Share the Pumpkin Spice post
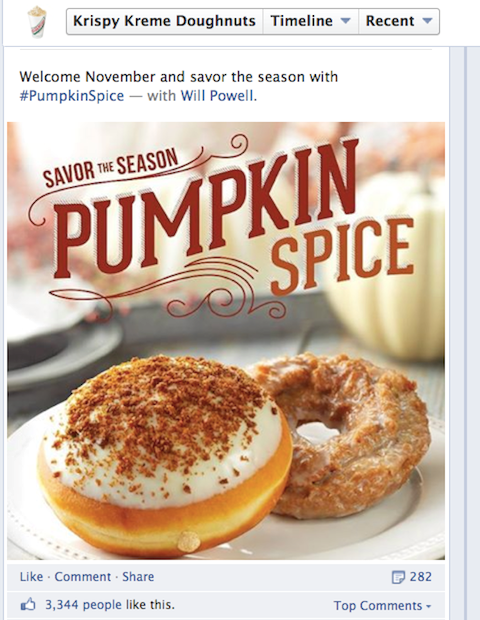 coord(138,577)
